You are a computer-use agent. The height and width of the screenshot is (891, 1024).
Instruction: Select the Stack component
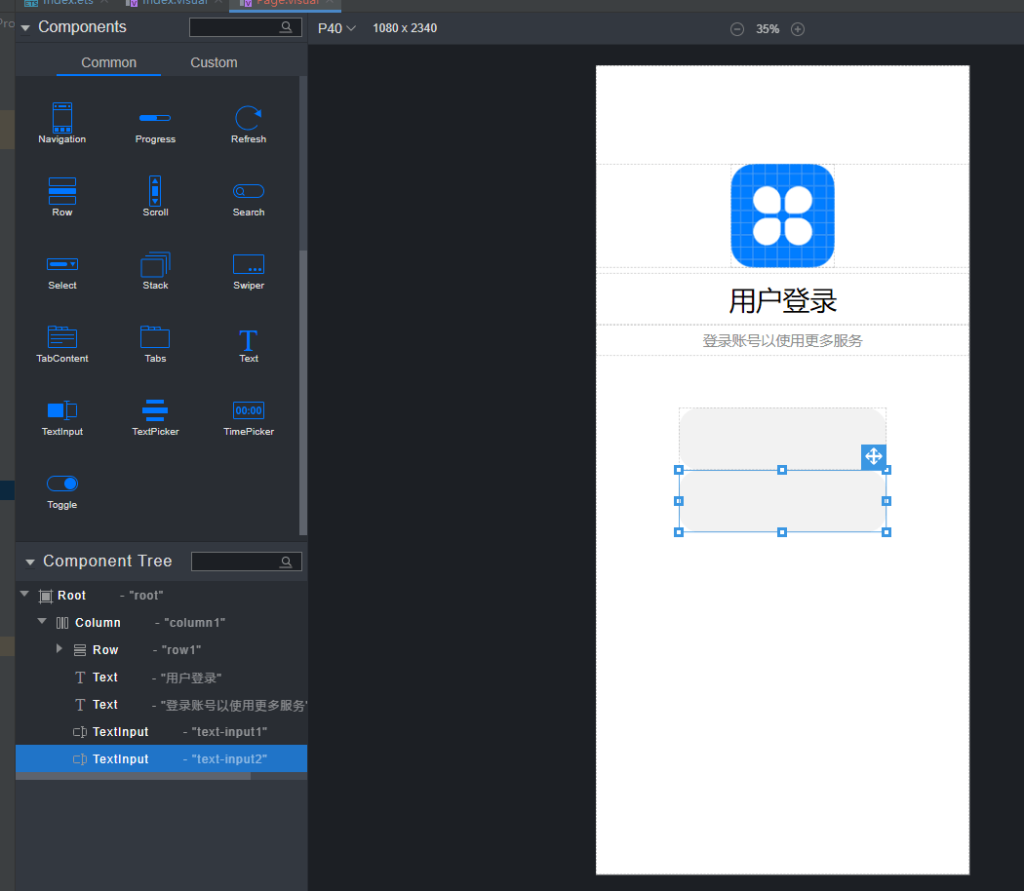click(155, 266)
